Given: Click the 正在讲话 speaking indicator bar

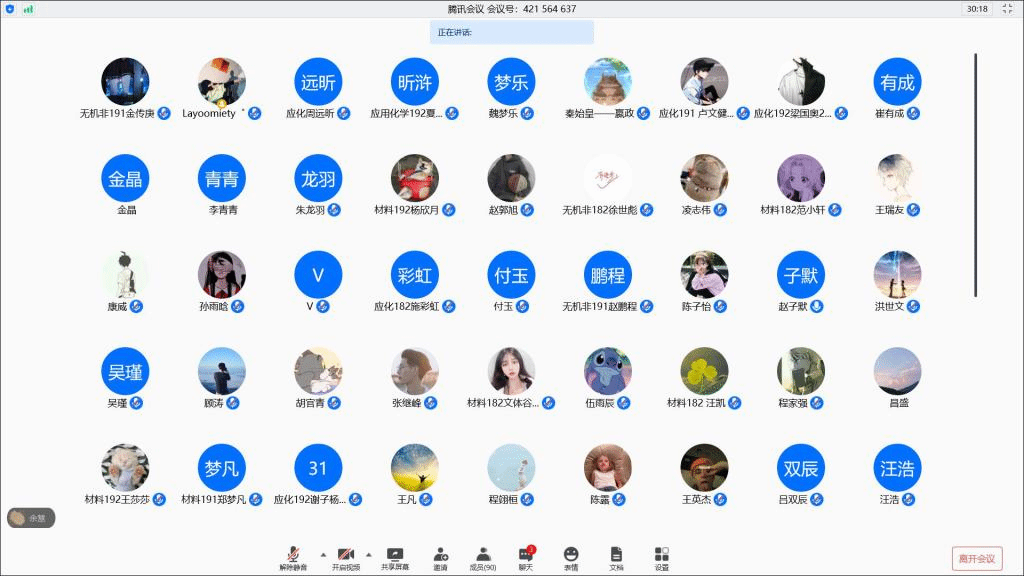Looking at the screenshot, I should [512, 32].
